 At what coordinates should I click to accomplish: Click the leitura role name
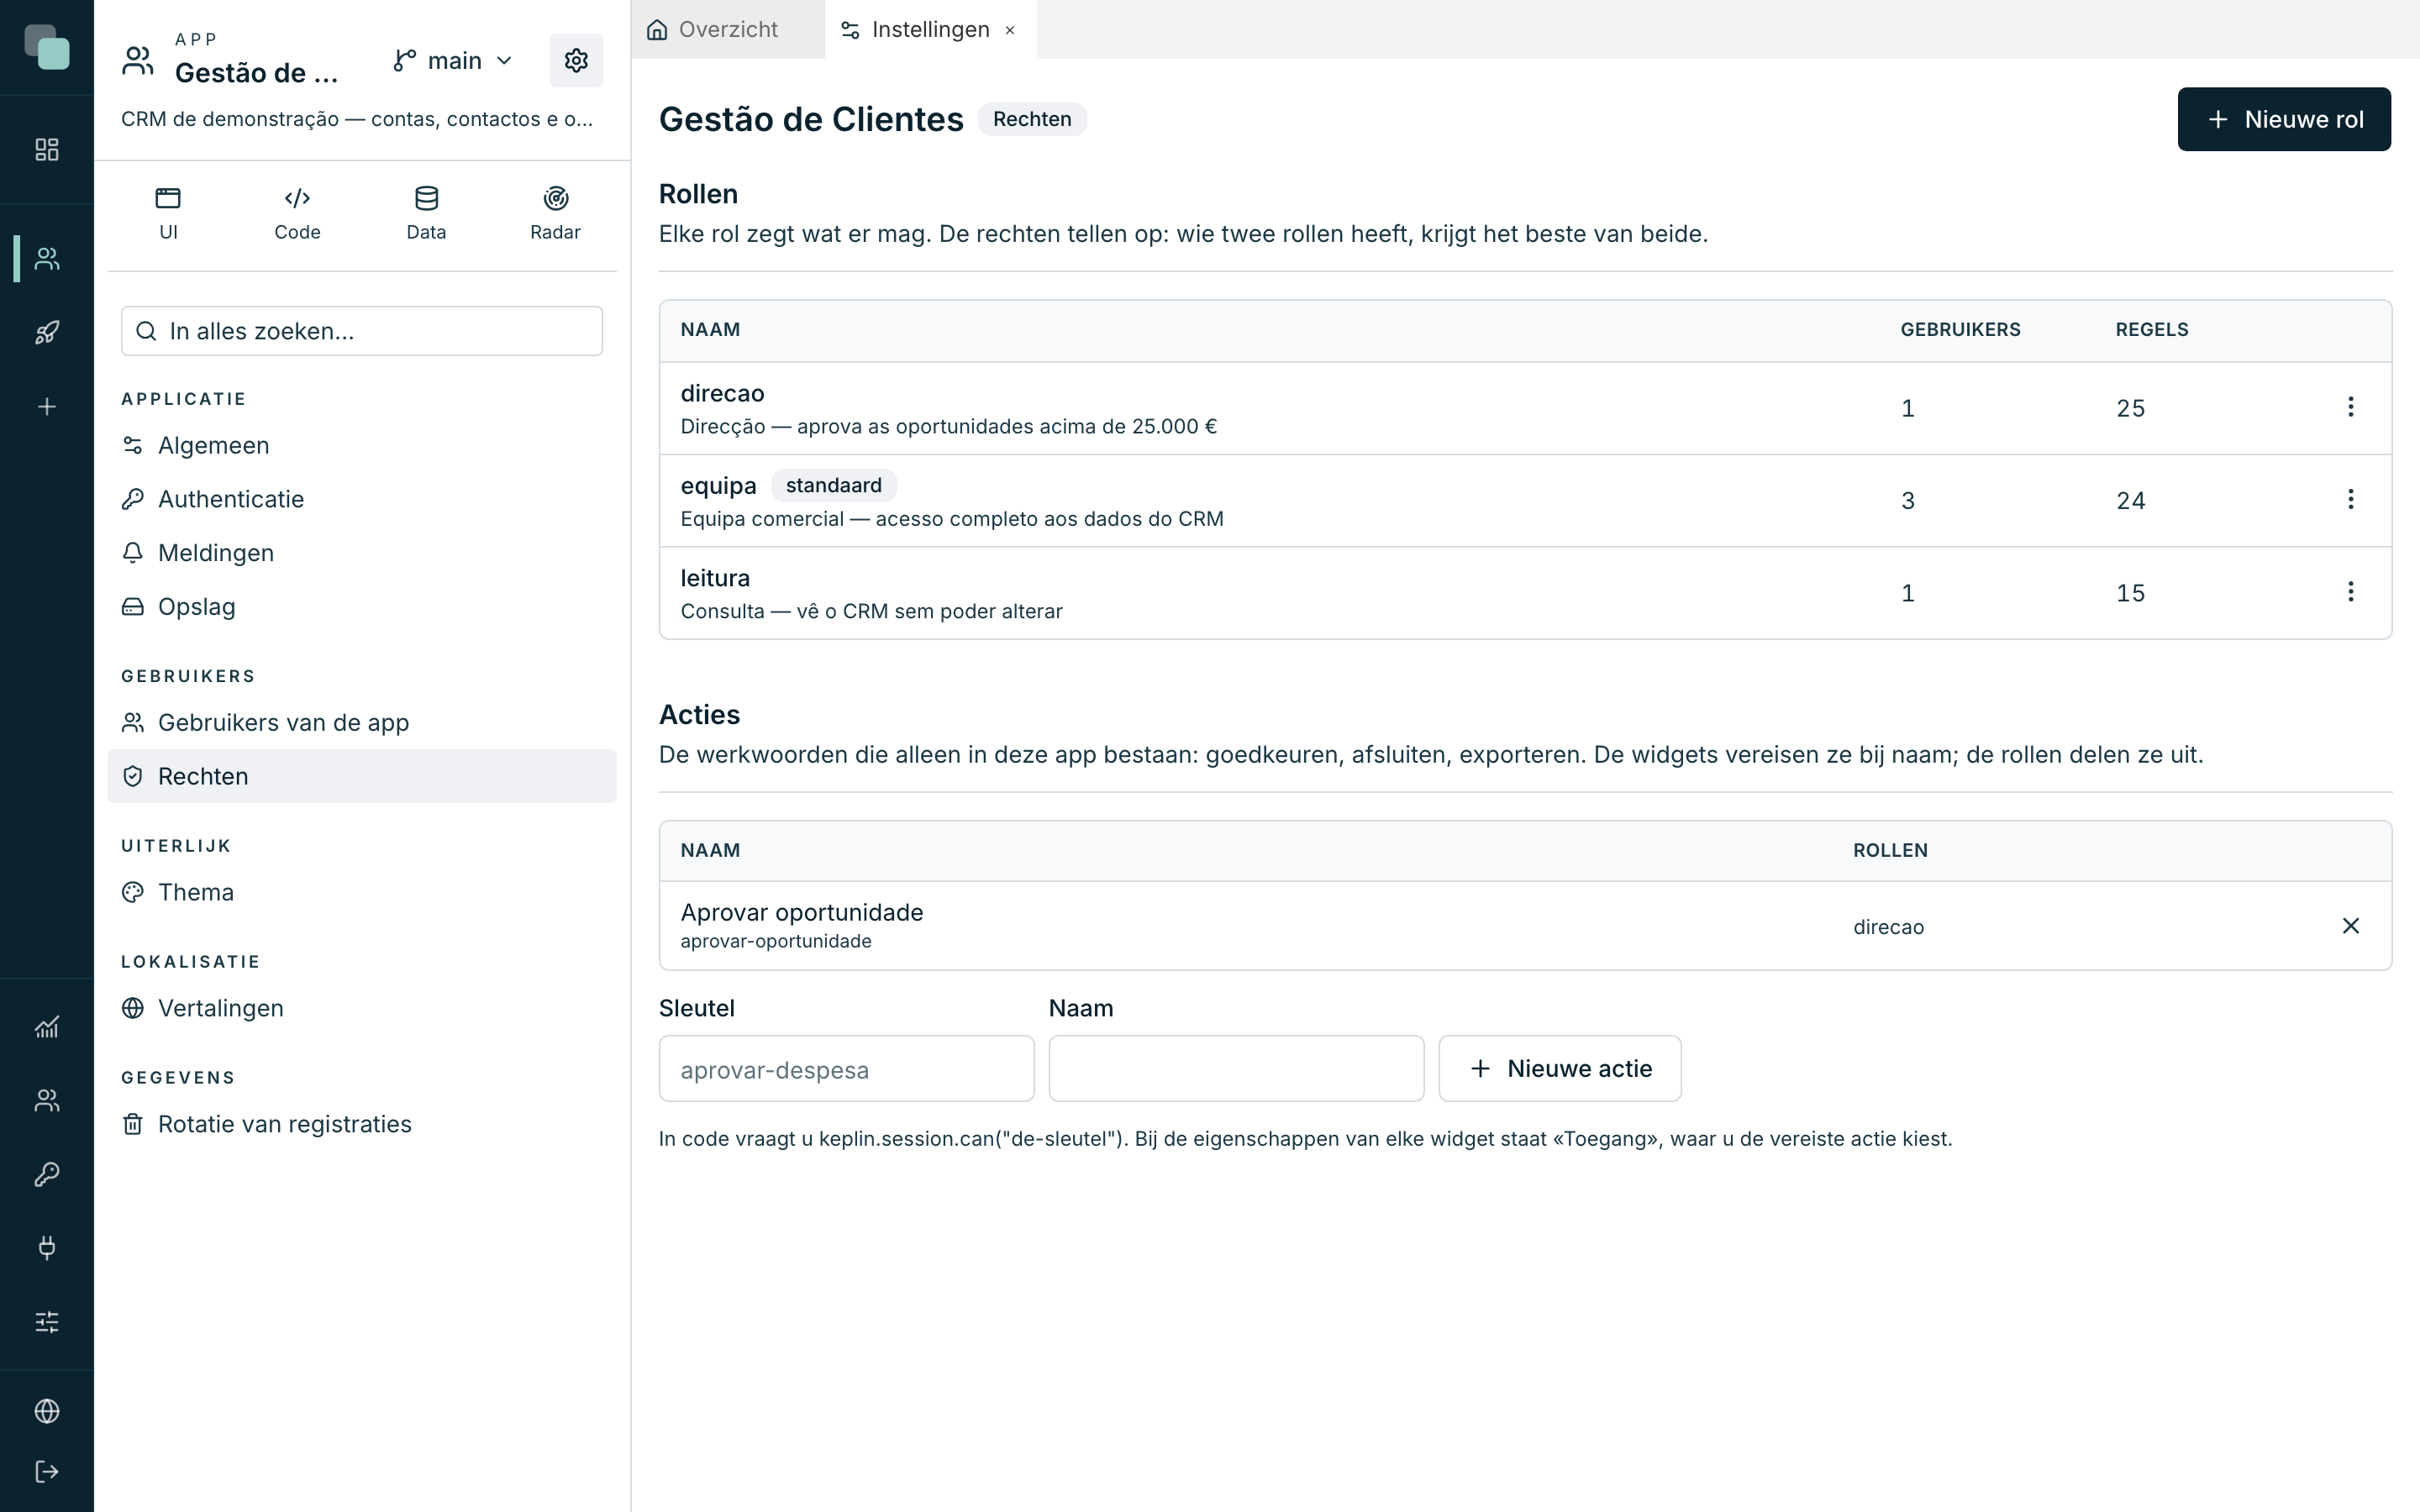(x=715, y=578)
